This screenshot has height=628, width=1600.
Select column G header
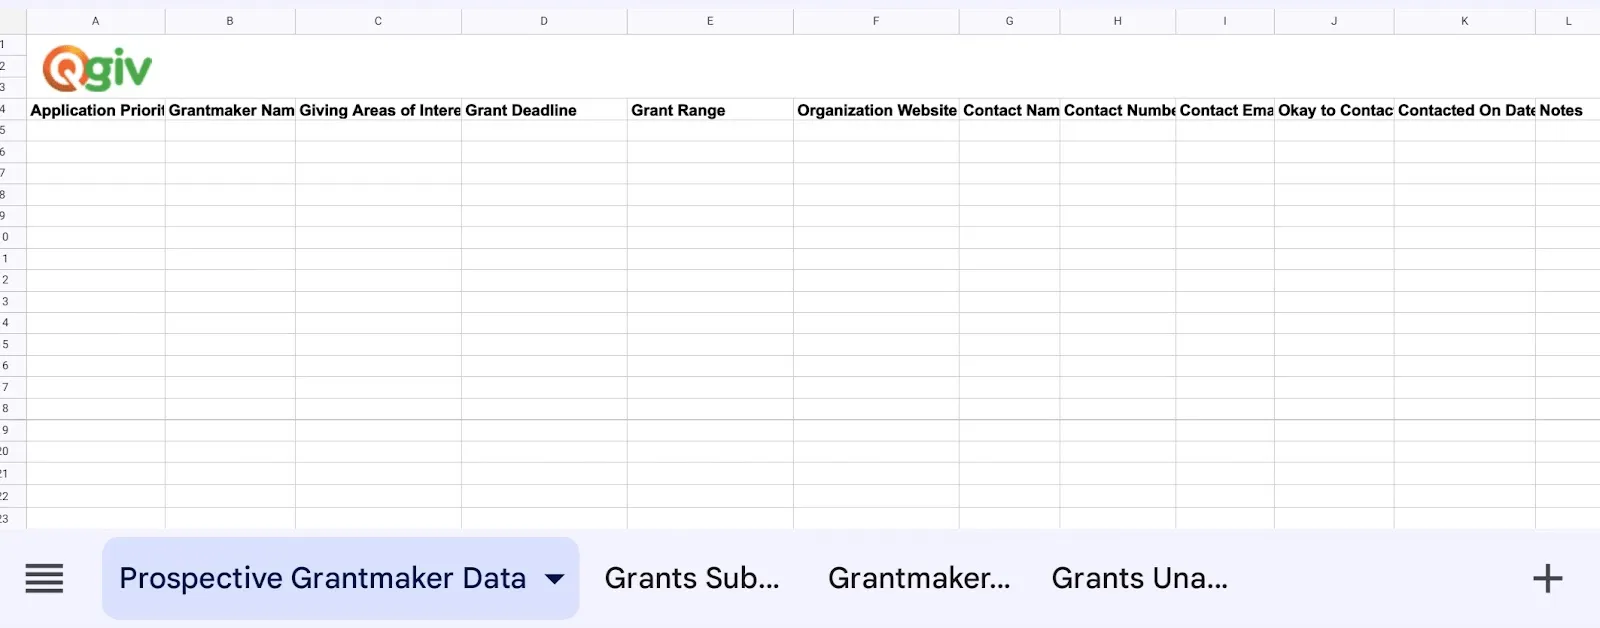[x=1009, y=21]
